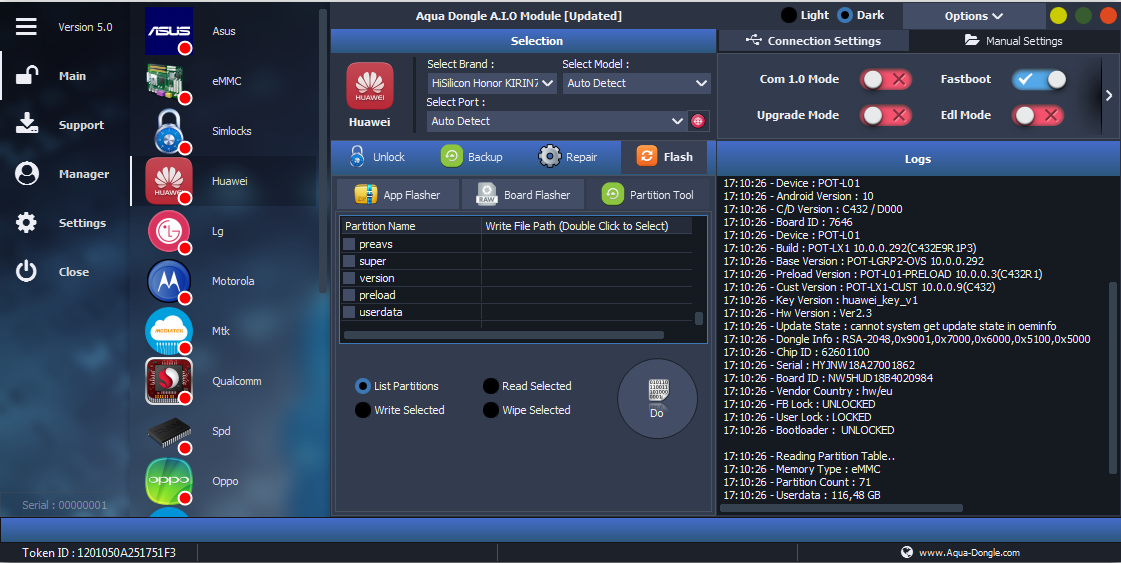Check the userdata partition checkbox
Screen dimensions: 1121x563
(349, 312)
